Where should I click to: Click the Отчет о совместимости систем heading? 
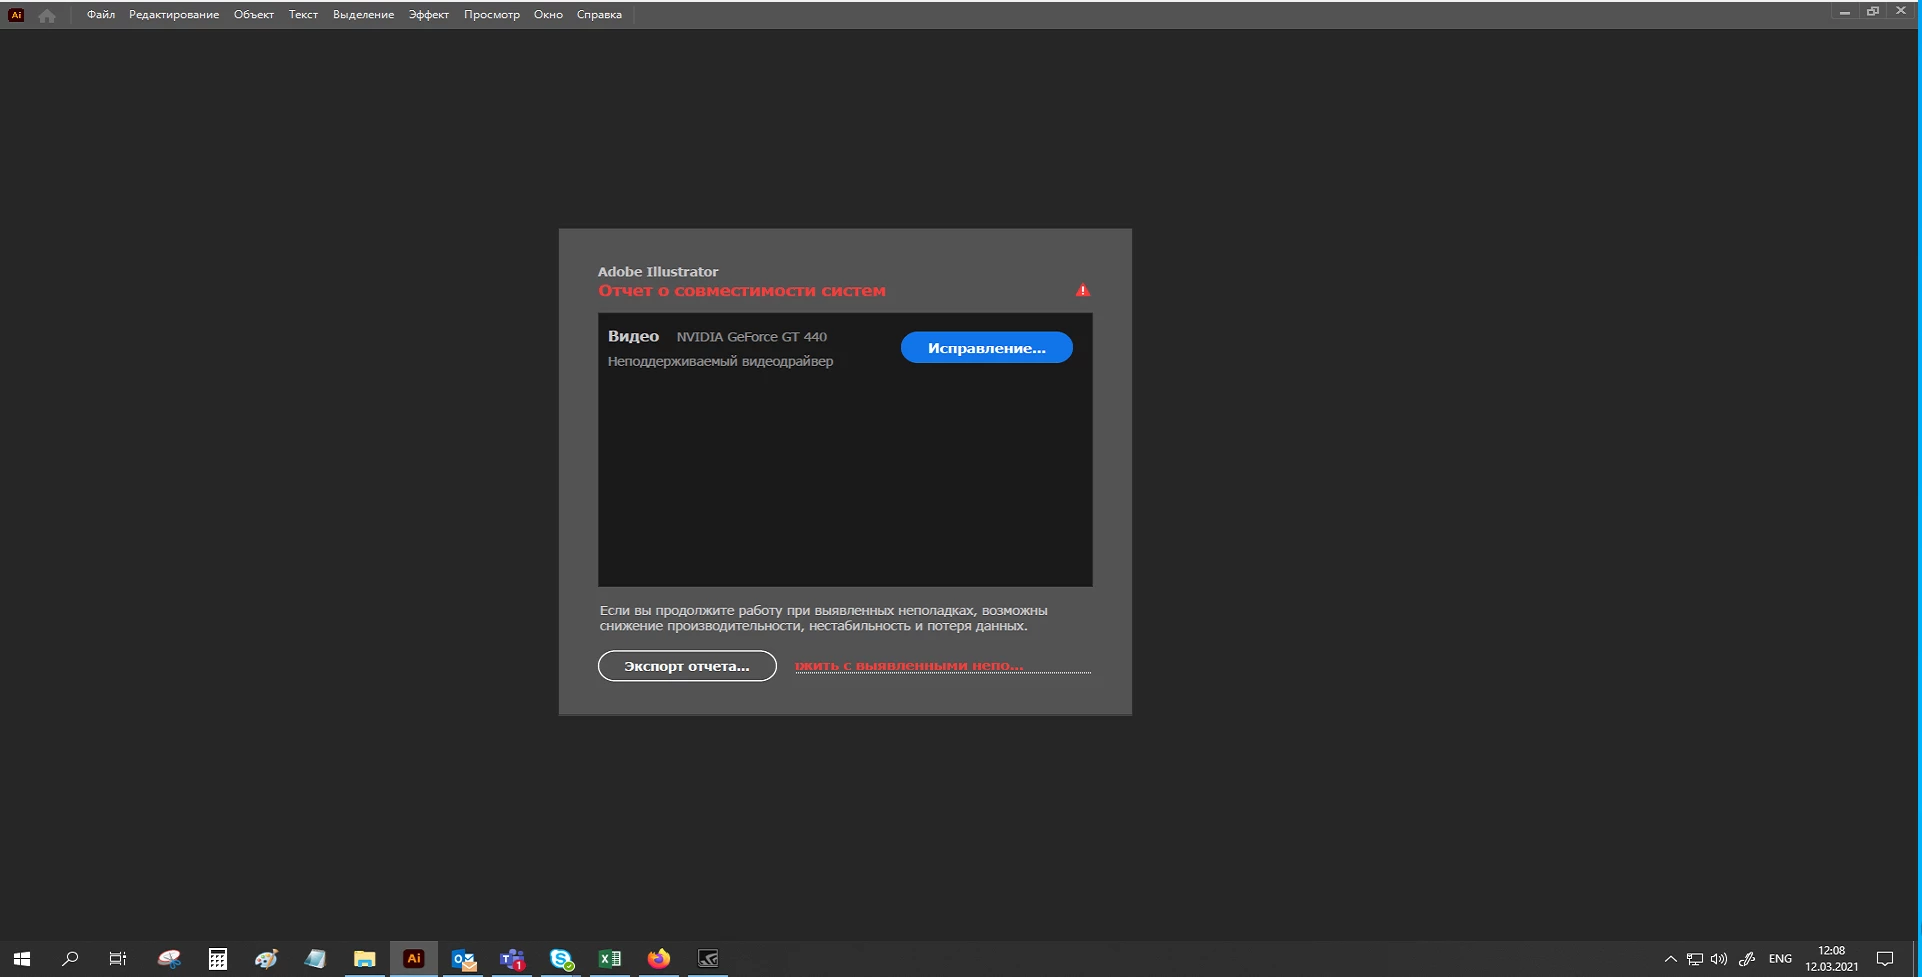(x=742, y=291)
